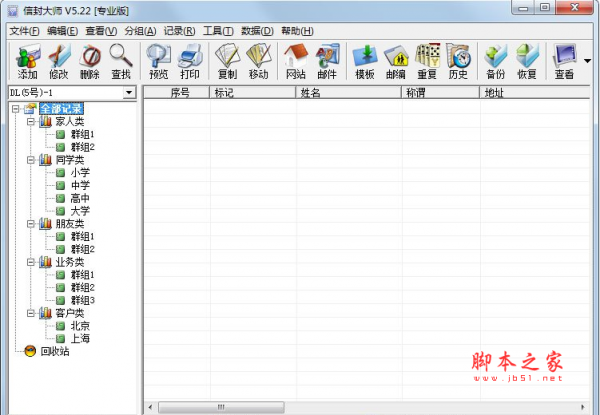
Task: Open the 网站 (Website) house icon
Action: (296, 61)
